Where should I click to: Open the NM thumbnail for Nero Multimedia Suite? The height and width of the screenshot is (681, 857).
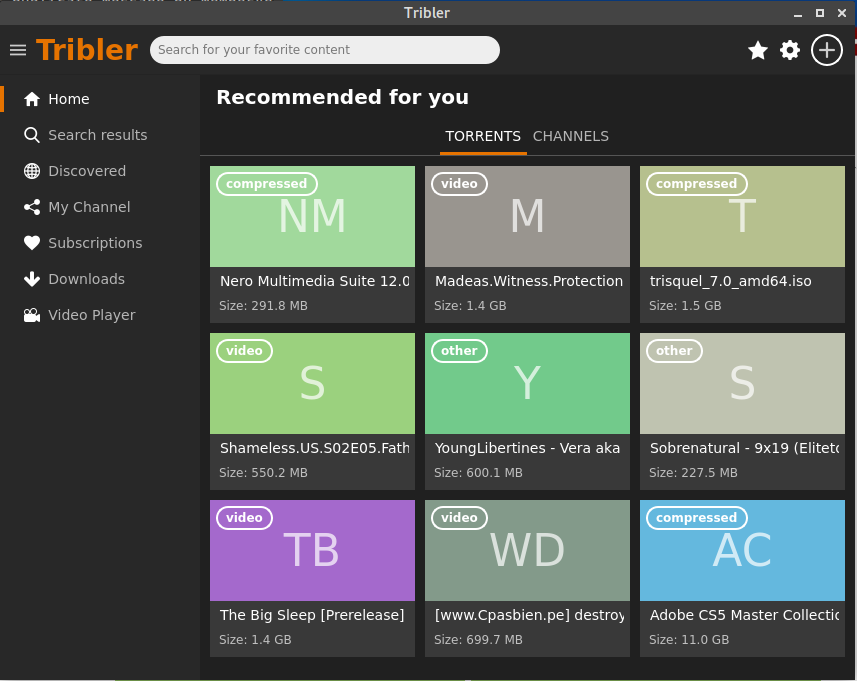(x=312, y=216)
